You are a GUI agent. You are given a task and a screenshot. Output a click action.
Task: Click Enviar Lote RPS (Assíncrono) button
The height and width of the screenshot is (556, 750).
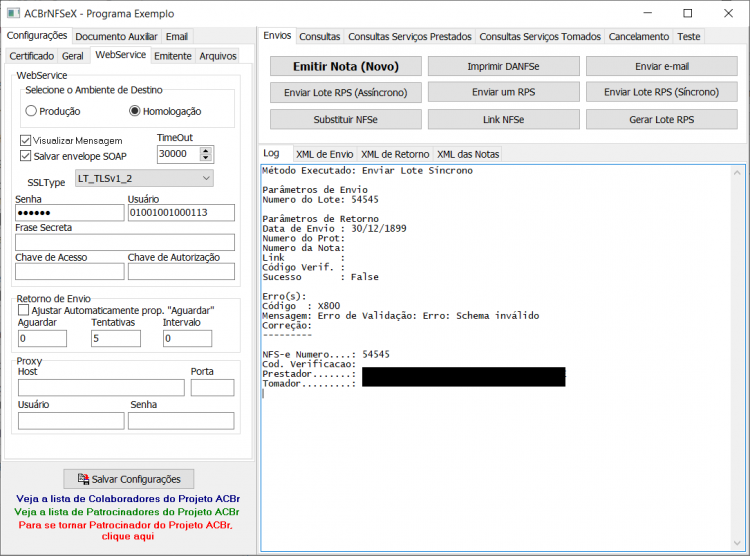346,92
